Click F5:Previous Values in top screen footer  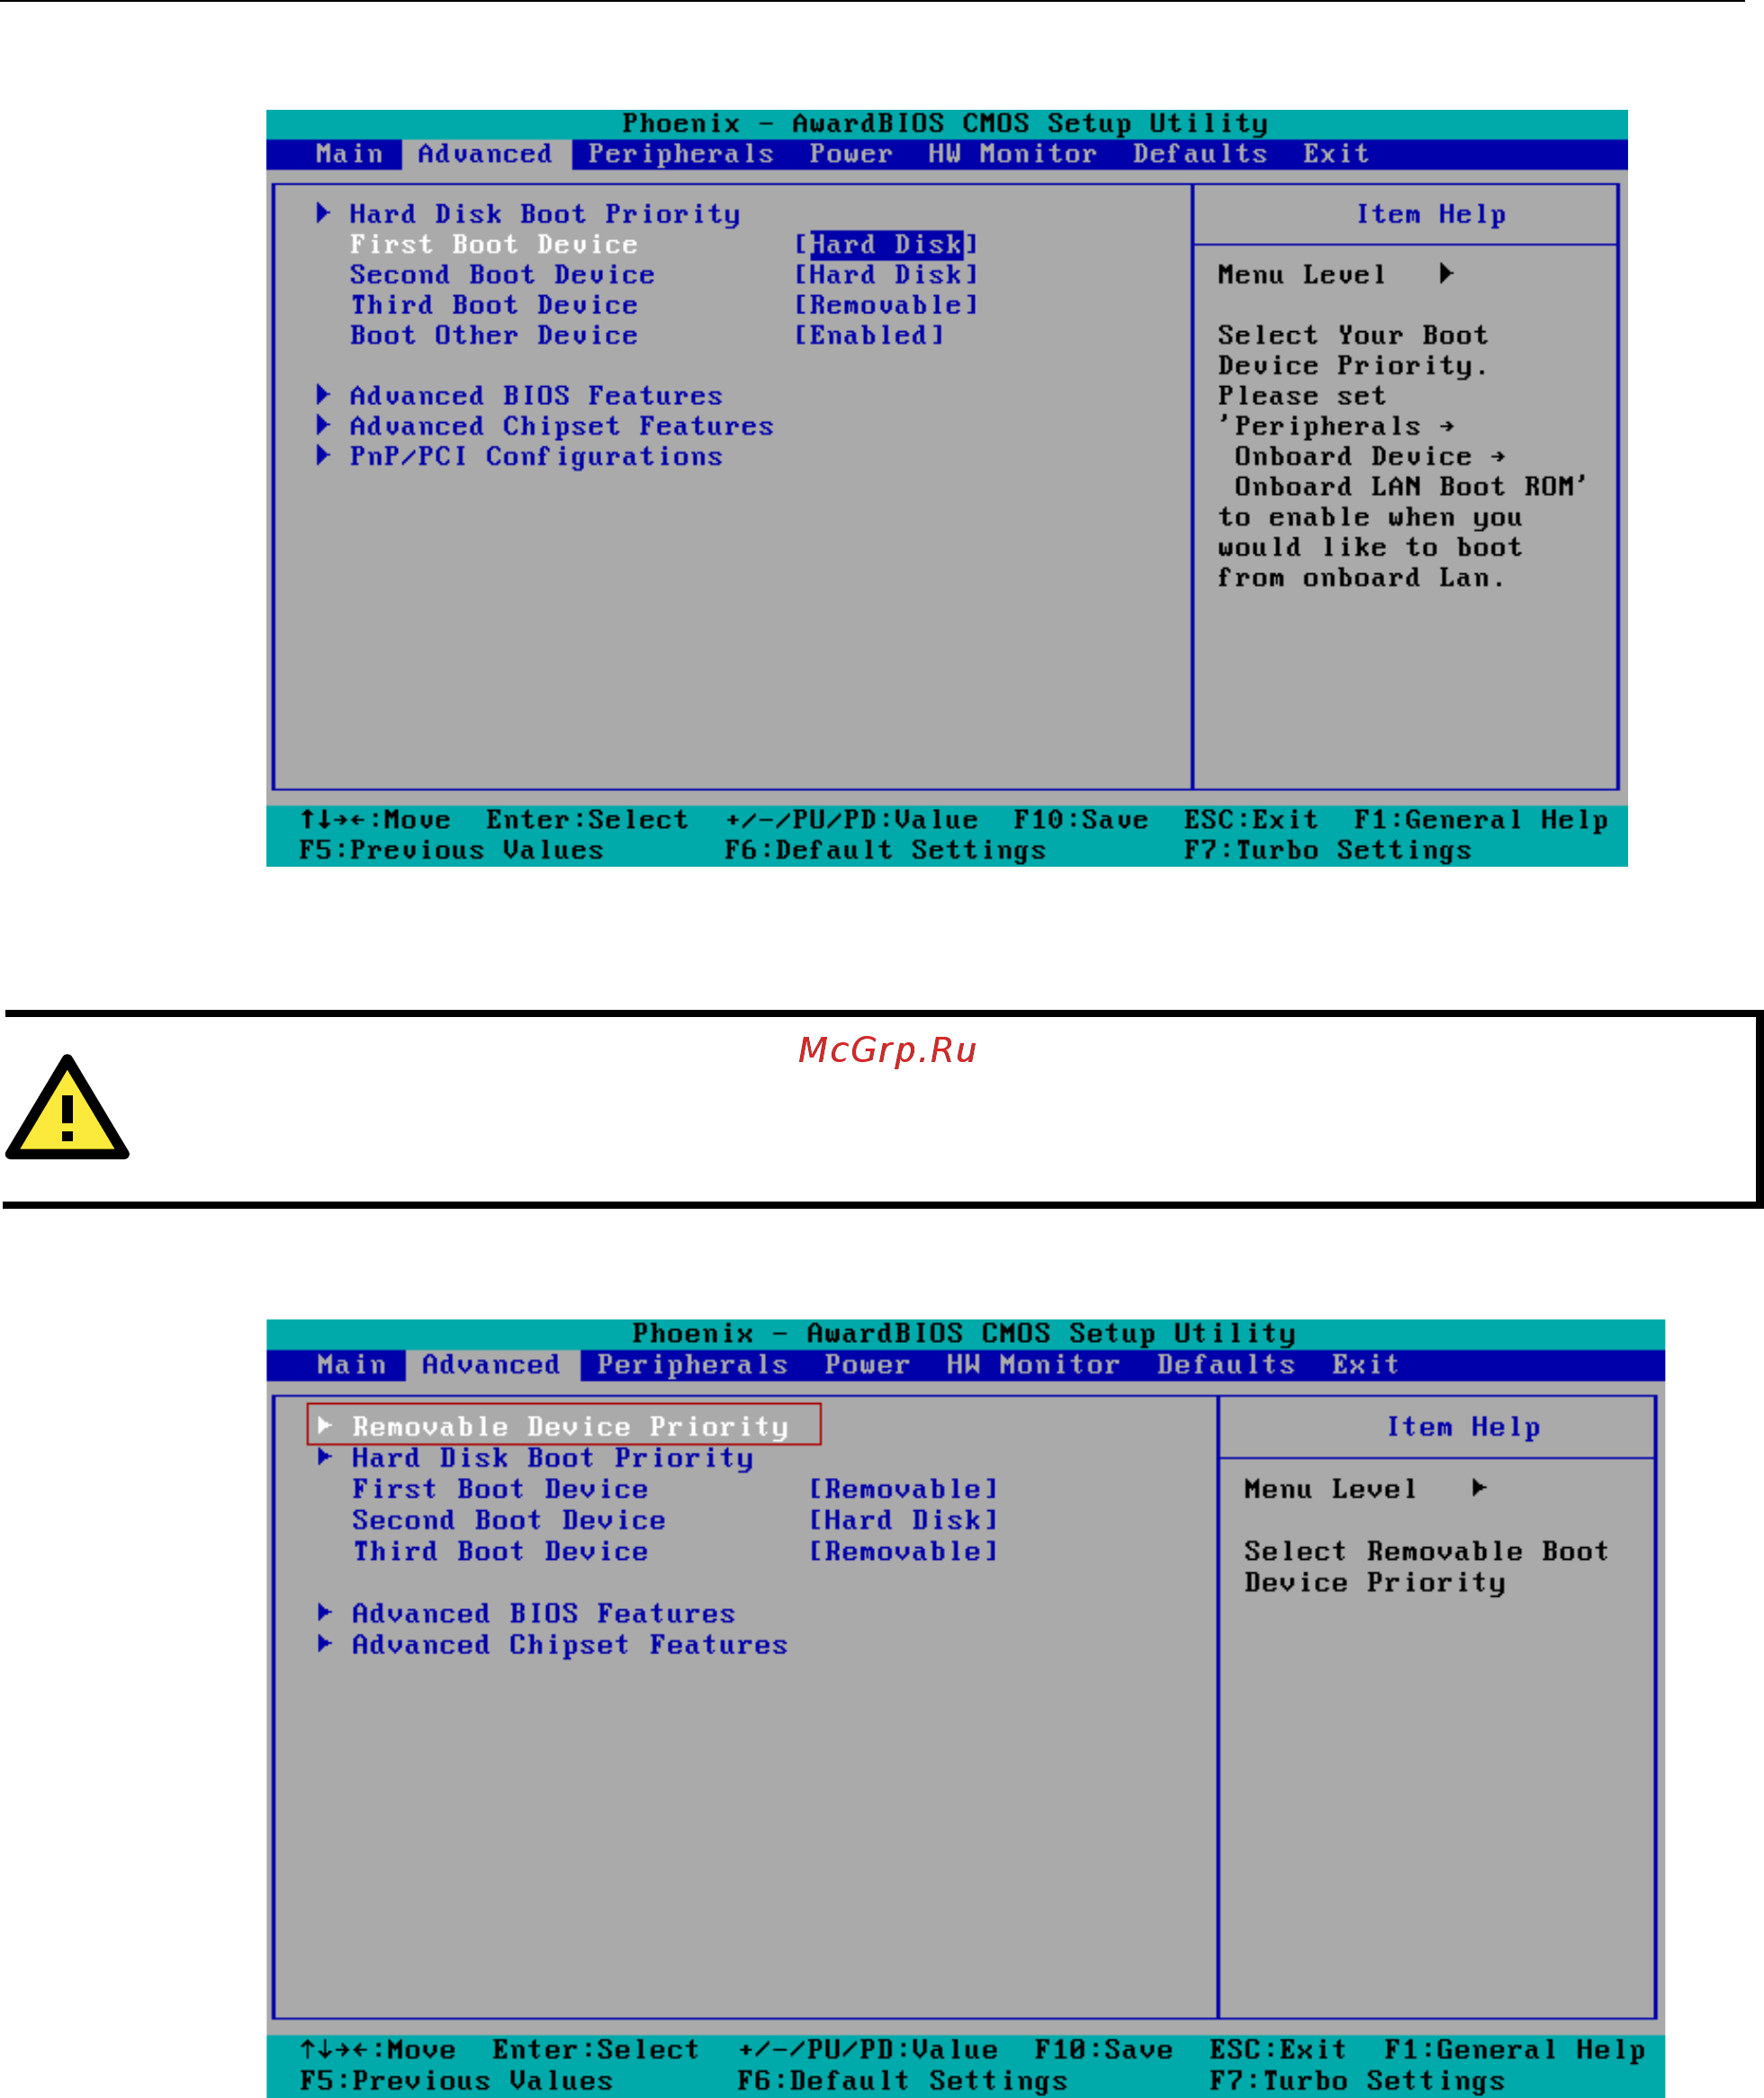coord(451,851)
